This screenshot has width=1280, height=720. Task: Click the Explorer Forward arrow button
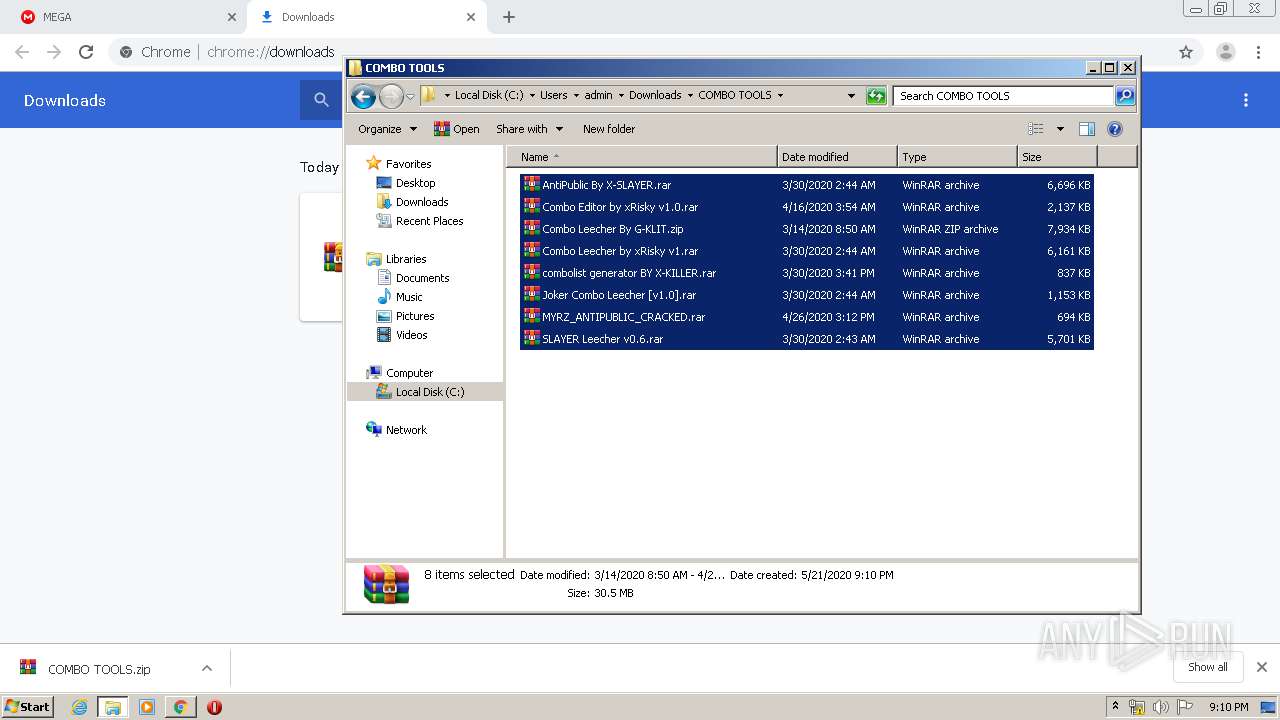pos(391,96)
